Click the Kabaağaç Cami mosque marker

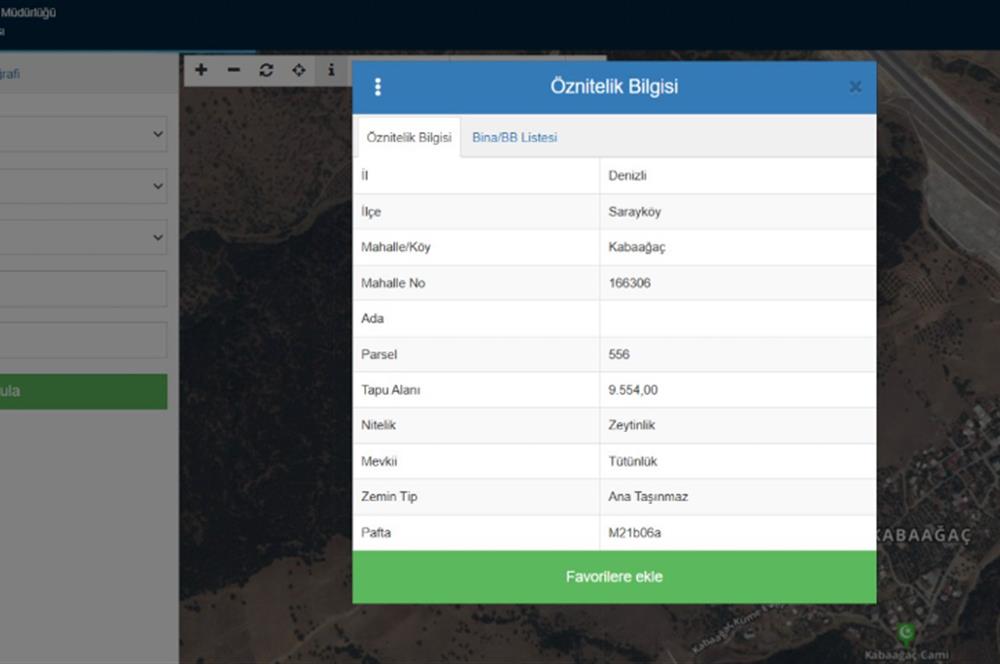906,632
